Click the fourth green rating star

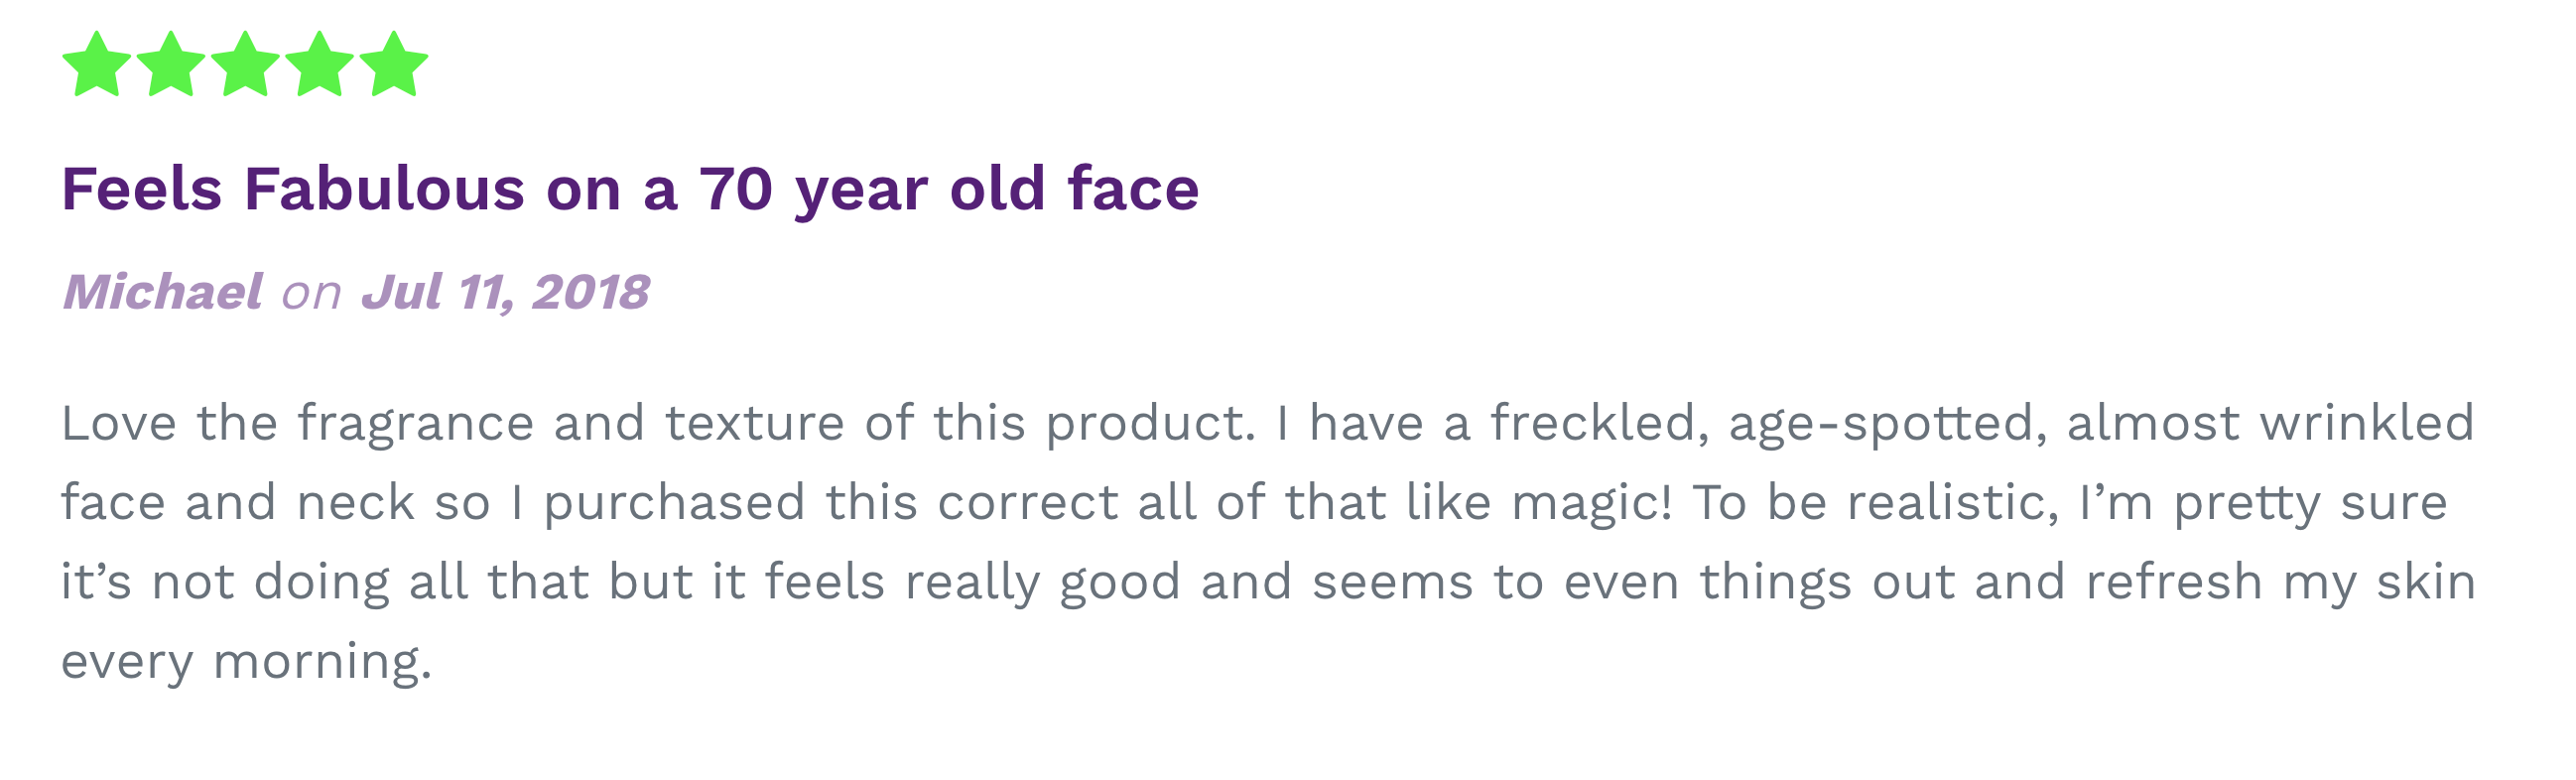coord(319,65)
